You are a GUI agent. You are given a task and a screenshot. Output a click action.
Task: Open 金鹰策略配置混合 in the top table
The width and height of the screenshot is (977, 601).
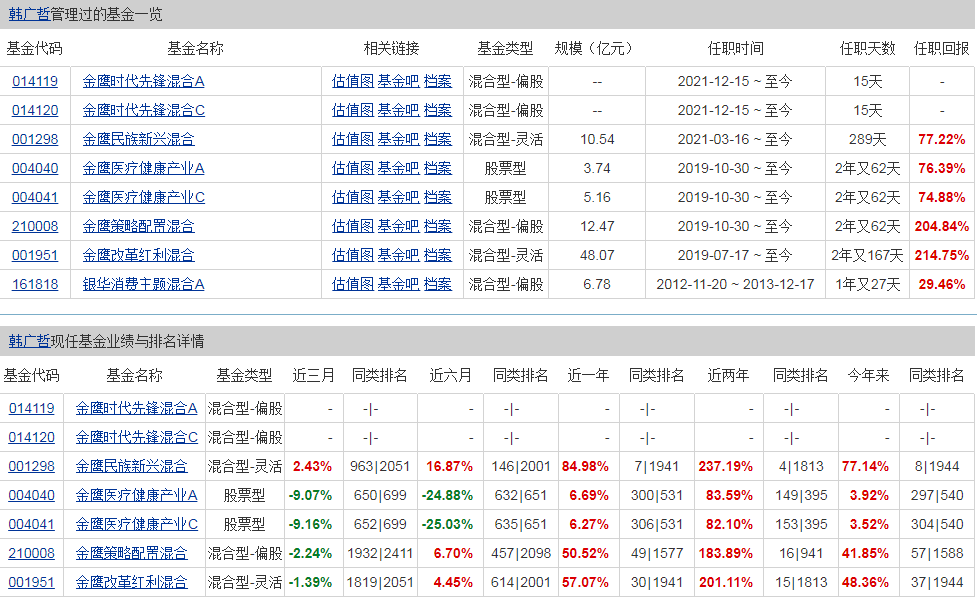point(138,226)
